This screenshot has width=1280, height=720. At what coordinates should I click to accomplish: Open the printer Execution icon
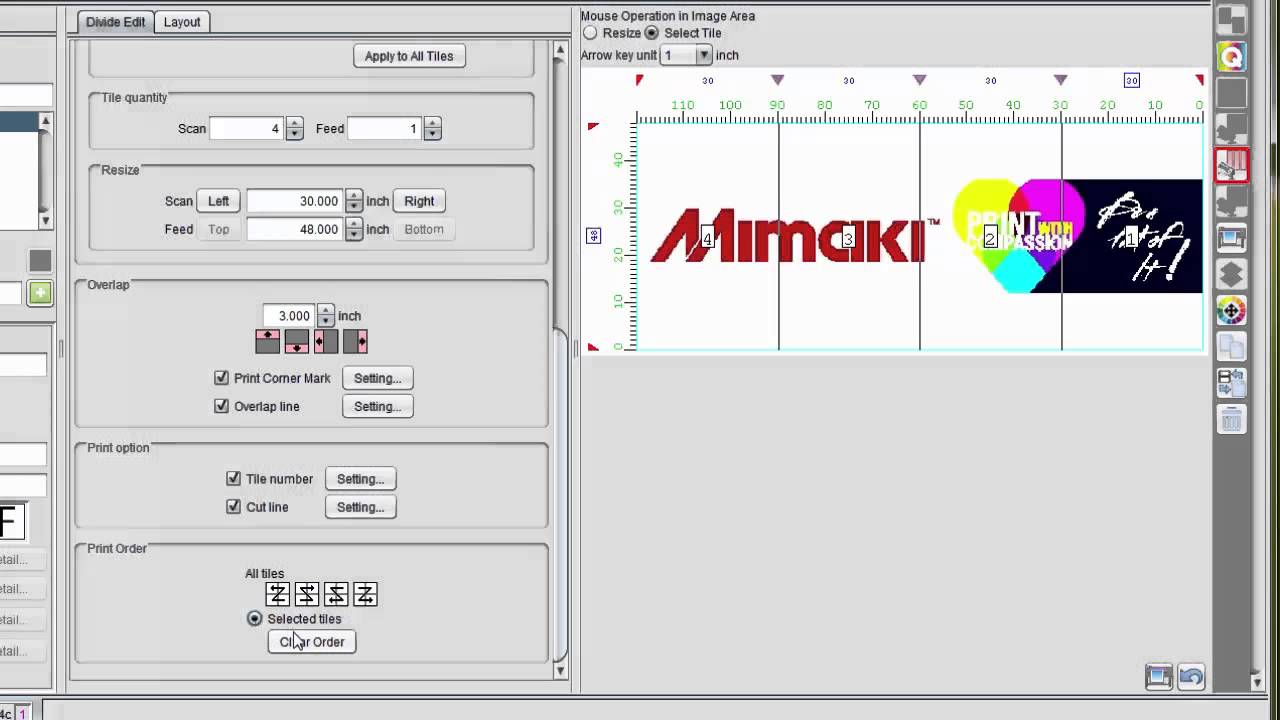pos(1231,240)
